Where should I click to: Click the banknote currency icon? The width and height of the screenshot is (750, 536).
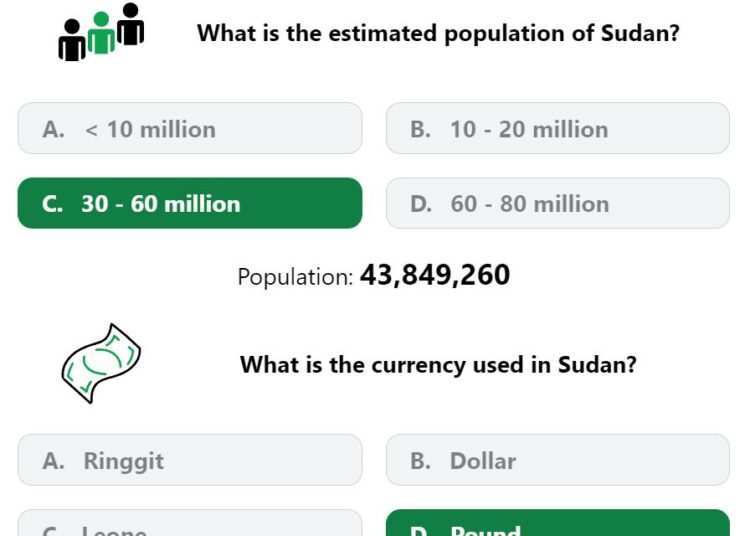(x=101, y=363)
